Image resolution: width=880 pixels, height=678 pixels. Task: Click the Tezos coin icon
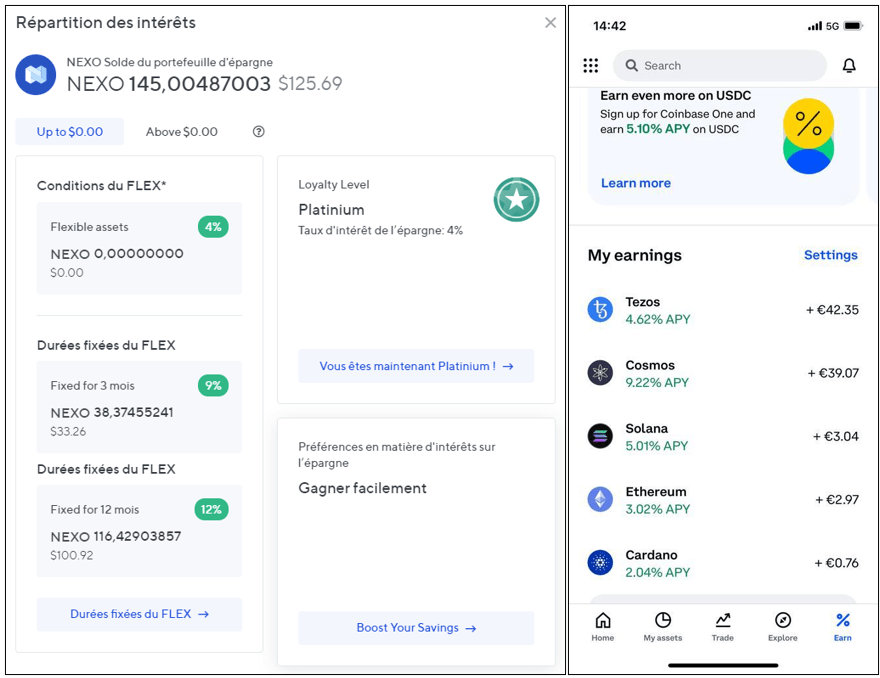[600, 310]
